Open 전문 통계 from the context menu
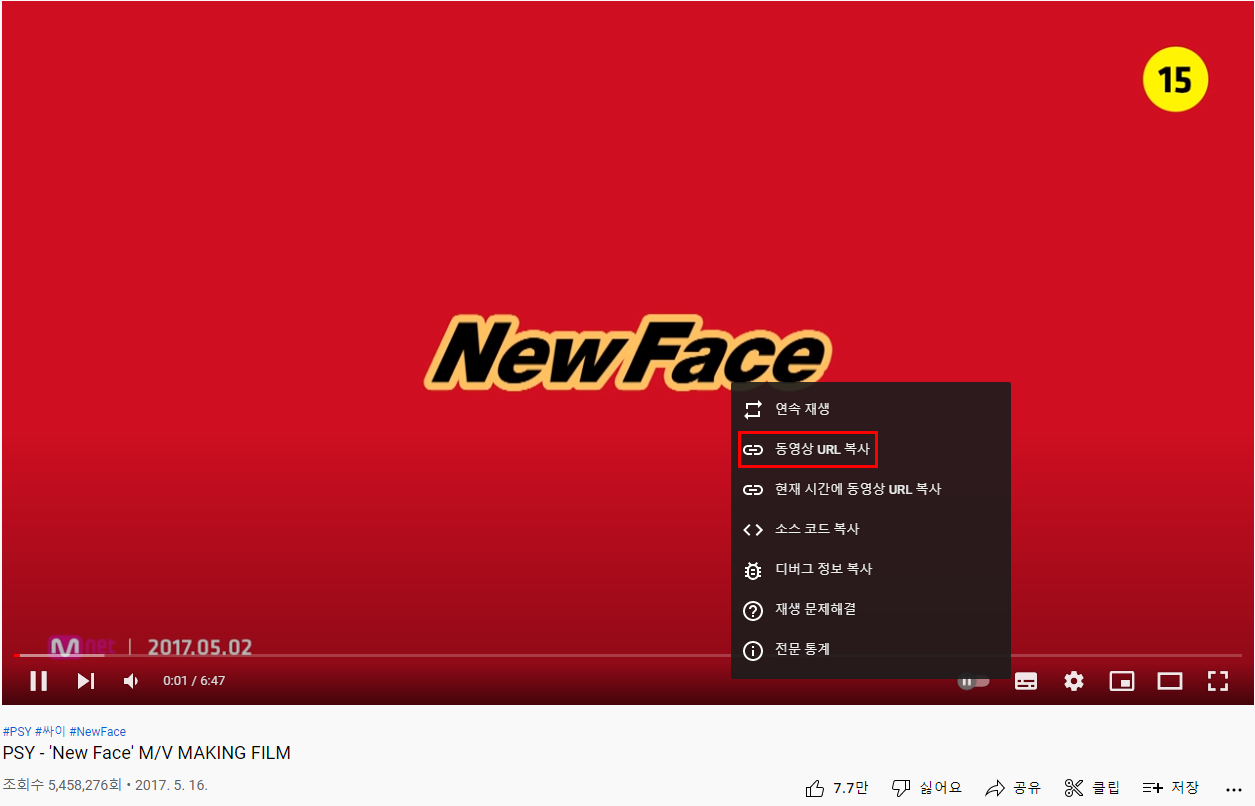The height and width of the screenshot is (806, 1255). click(x=871, y=649)
